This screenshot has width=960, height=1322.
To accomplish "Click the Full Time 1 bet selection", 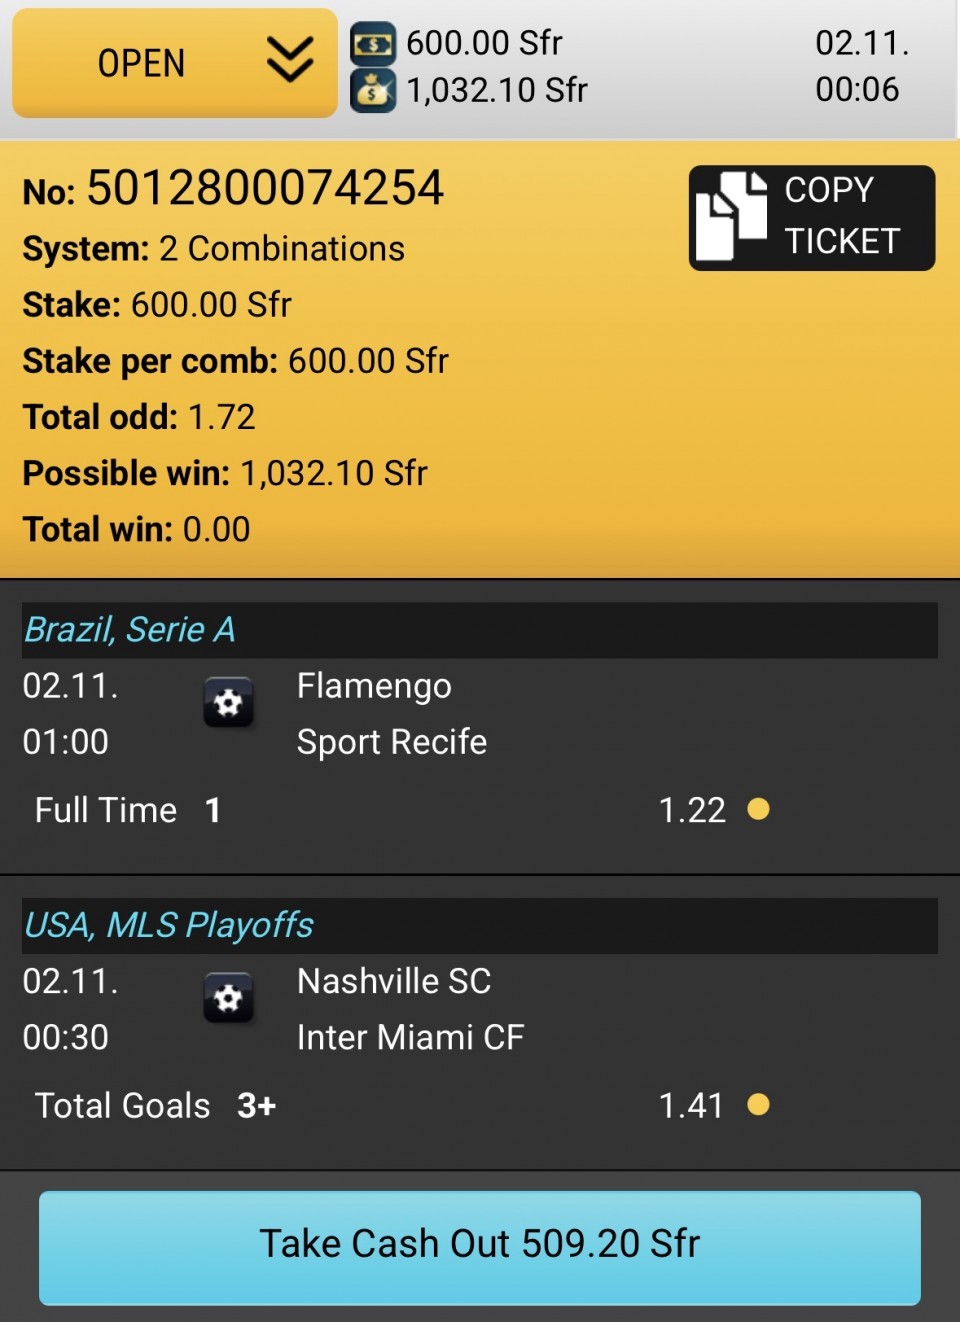I will pos(128,810).
